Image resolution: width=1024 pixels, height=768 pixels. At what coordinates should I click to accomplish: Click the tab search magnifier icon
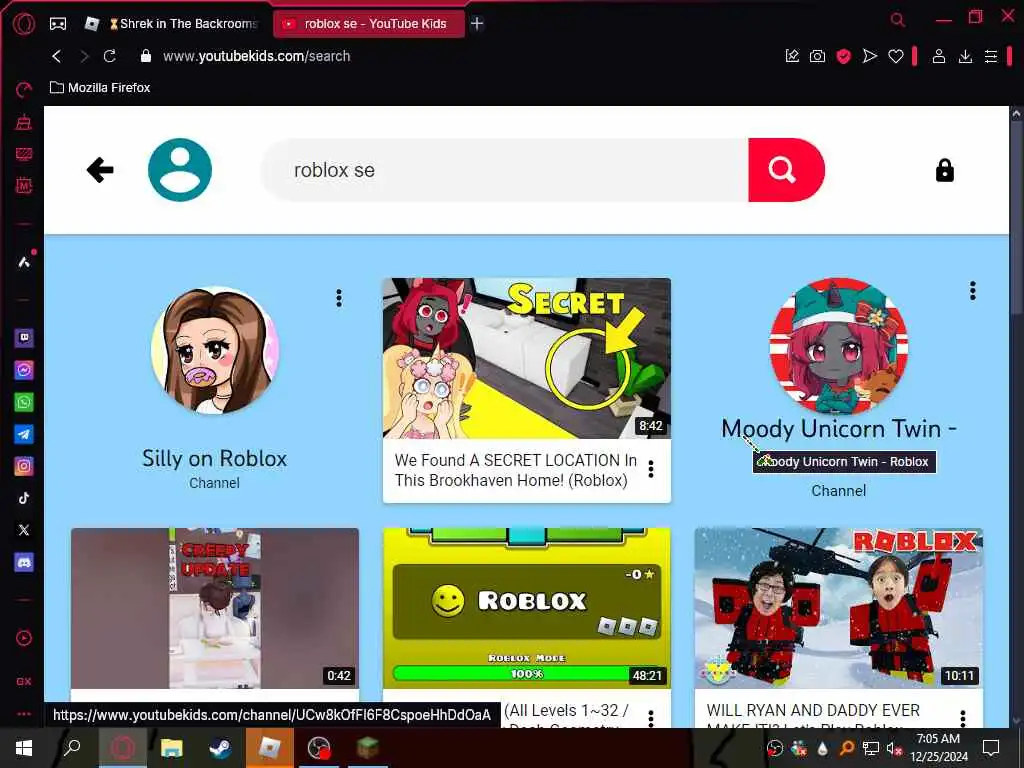(898, 20)
